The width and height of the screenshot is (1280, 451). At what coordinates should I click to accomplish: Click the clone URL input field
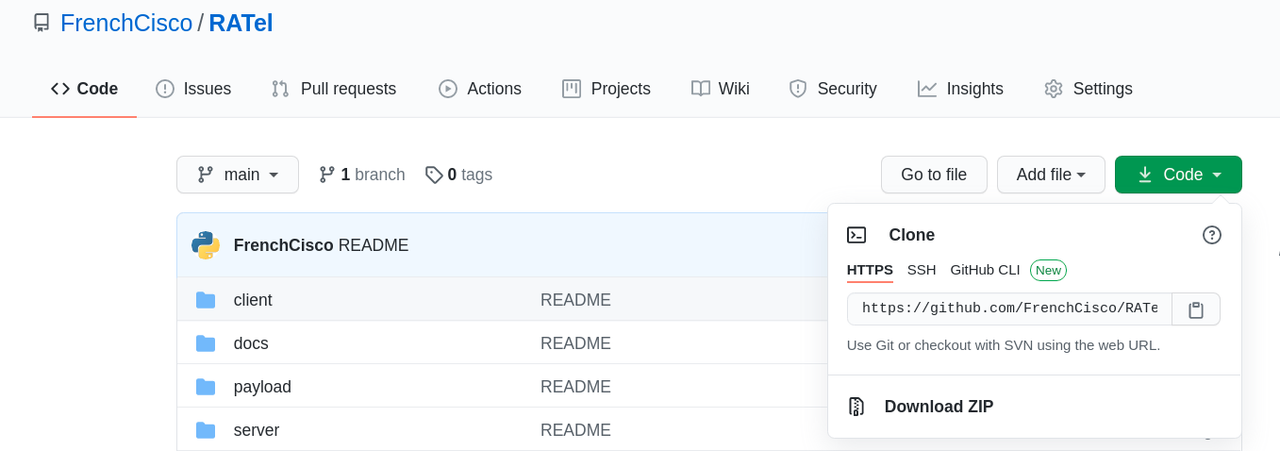pyautogui.click(x=1010, y=309)
